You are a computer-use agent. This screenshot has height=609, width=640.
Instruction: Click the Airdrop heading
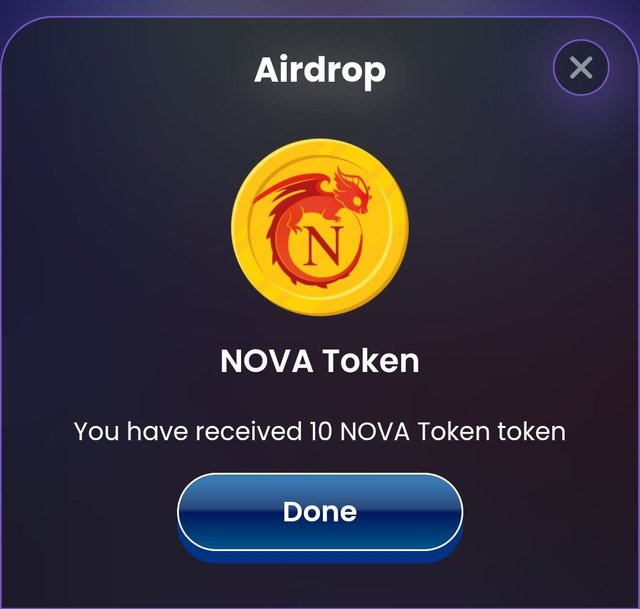tap(320, 70)
